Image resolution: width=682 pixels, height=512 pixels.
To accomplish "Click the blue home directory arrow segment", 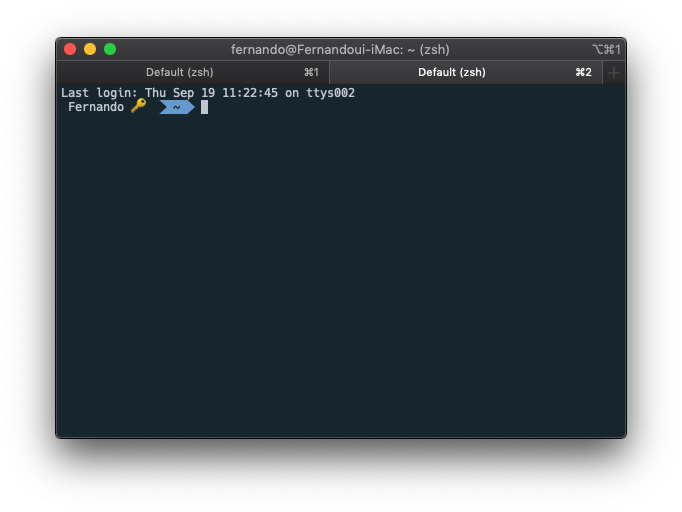I will 177,107.
